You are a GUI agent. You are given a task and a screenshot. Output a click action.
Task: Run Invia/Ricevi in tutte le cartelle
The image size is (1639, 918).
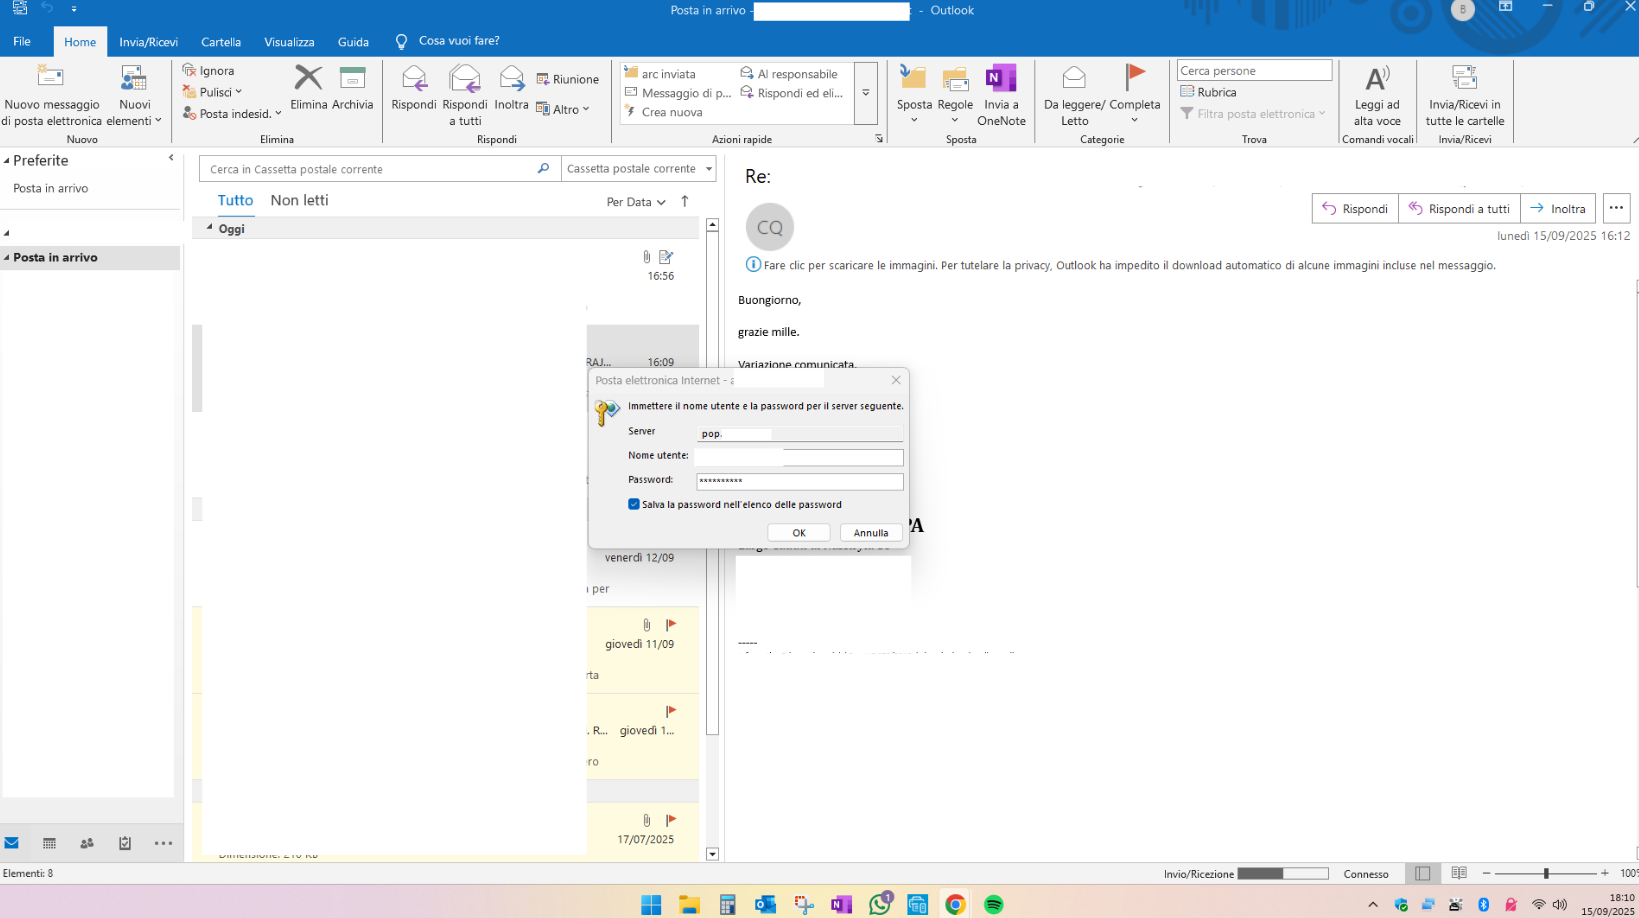(1465, 95)
